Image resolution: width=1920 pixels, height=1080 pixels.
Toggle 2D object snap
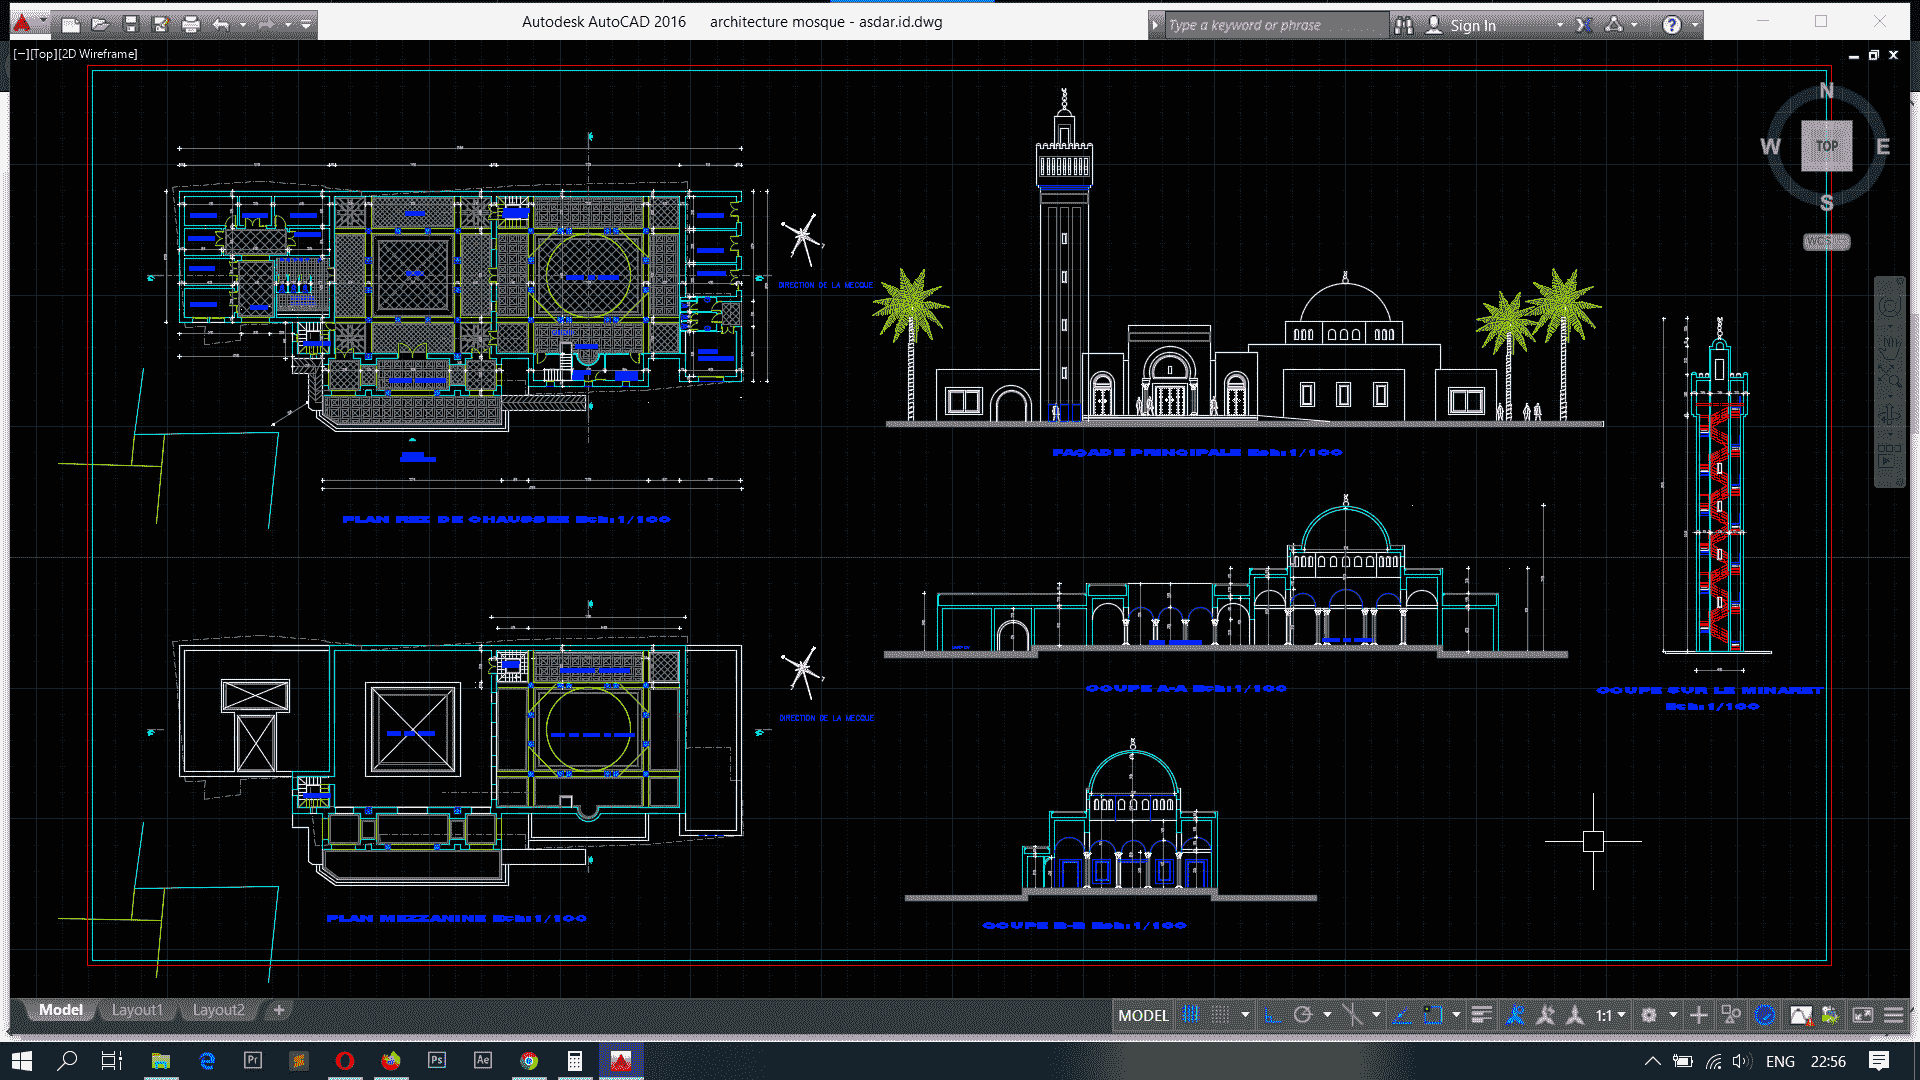(x=1432, y=1015)
